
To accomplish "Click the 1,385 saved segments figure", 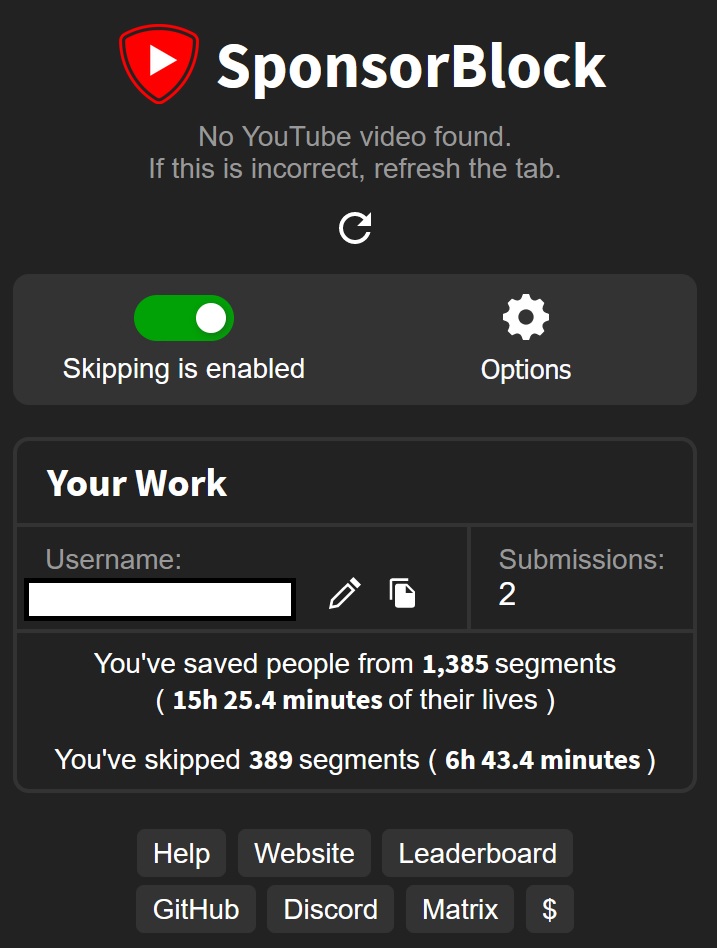I will (455, 664).
